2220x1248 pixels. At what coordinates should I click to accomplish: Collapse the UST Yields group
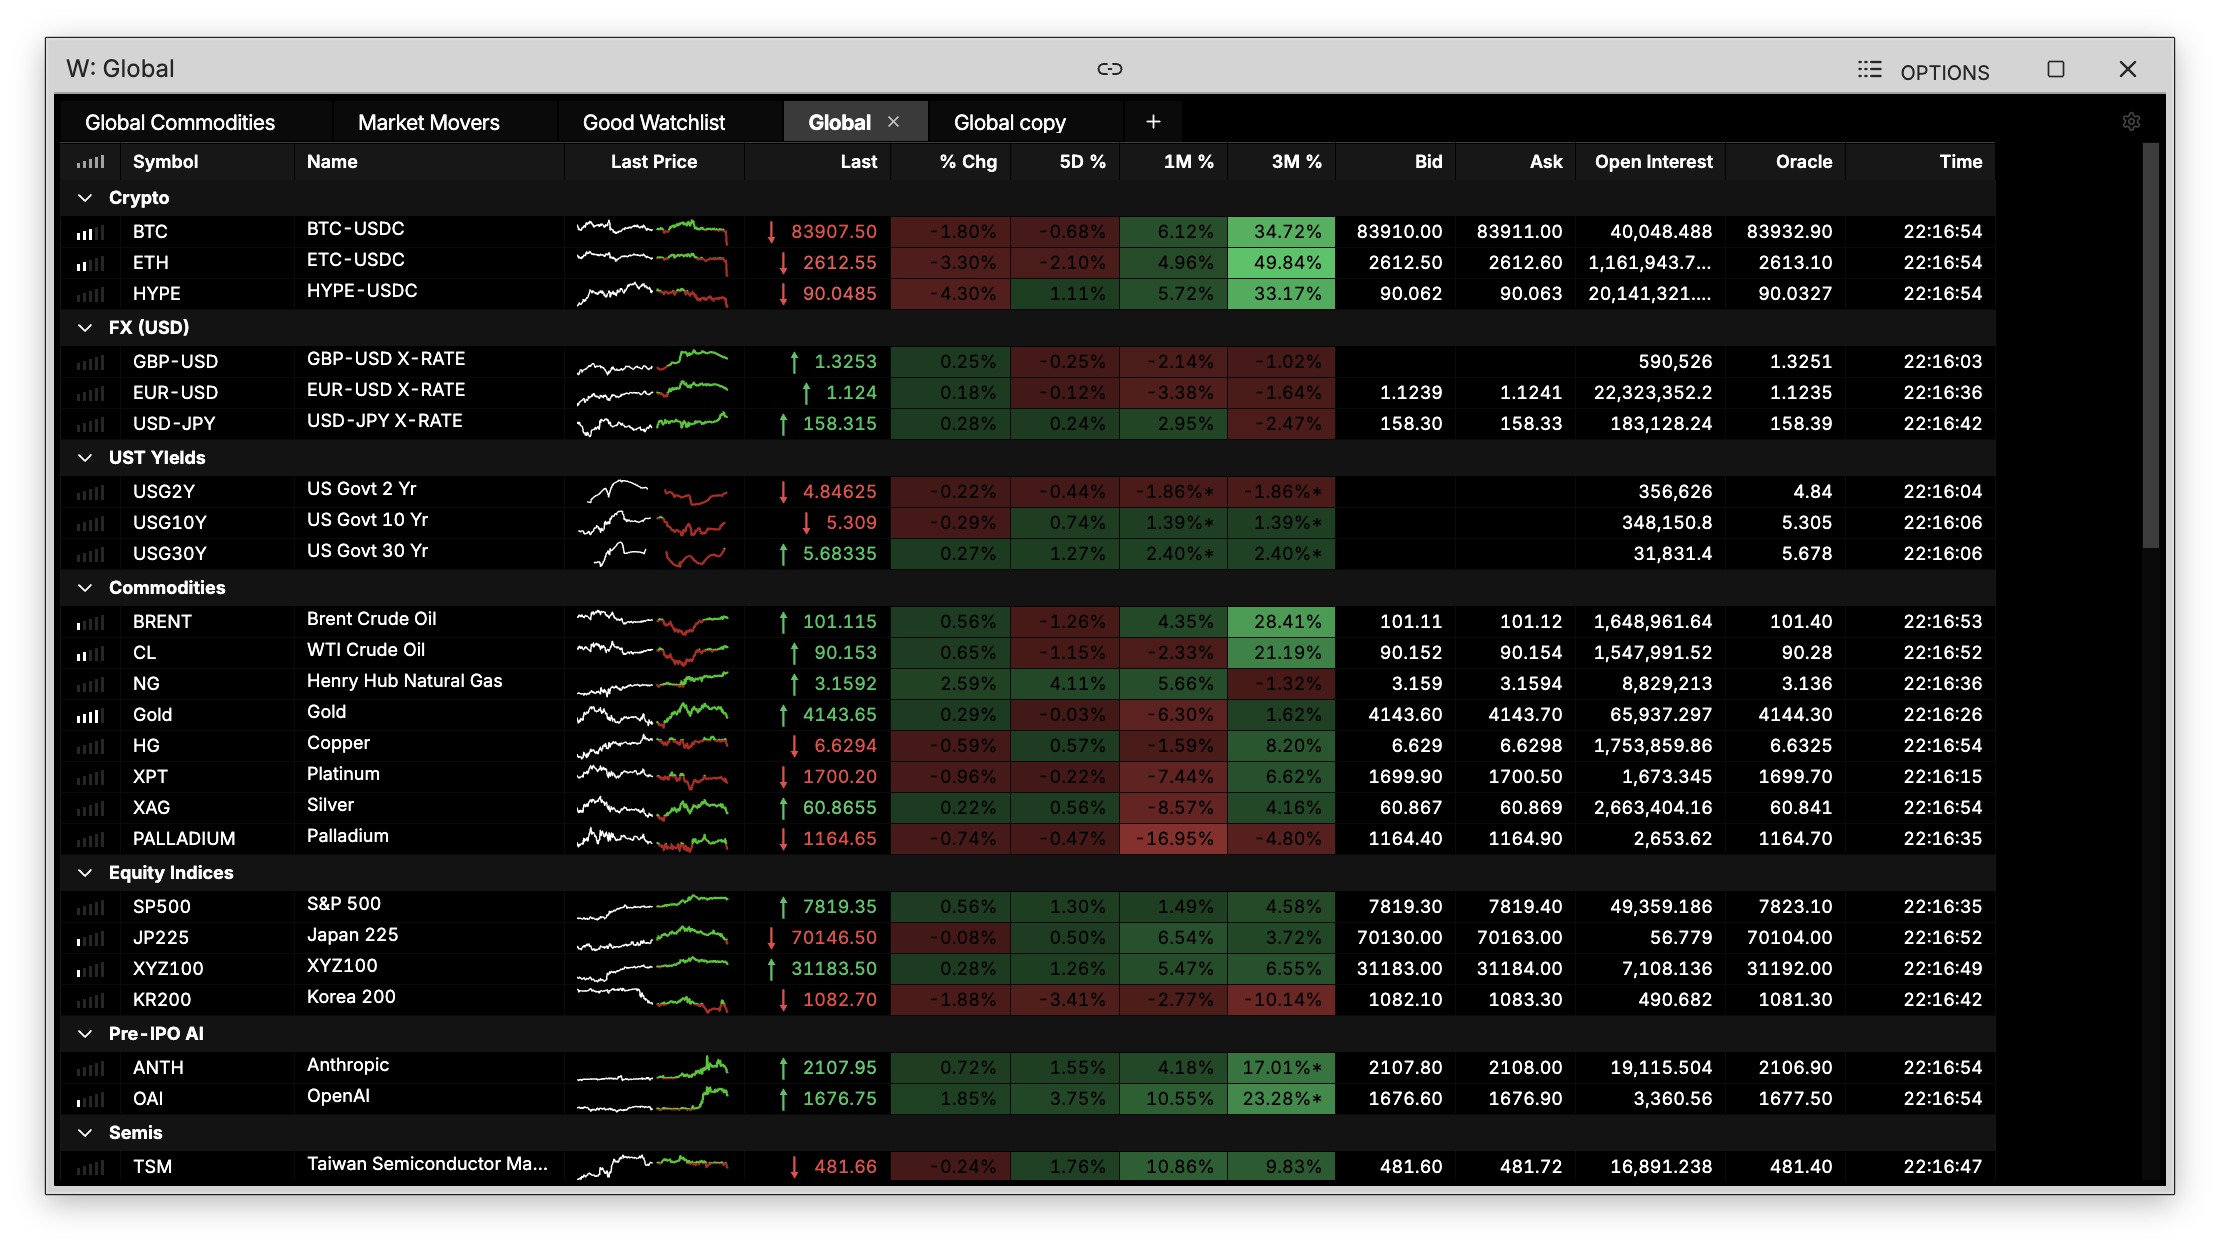(x=85, y=457)
